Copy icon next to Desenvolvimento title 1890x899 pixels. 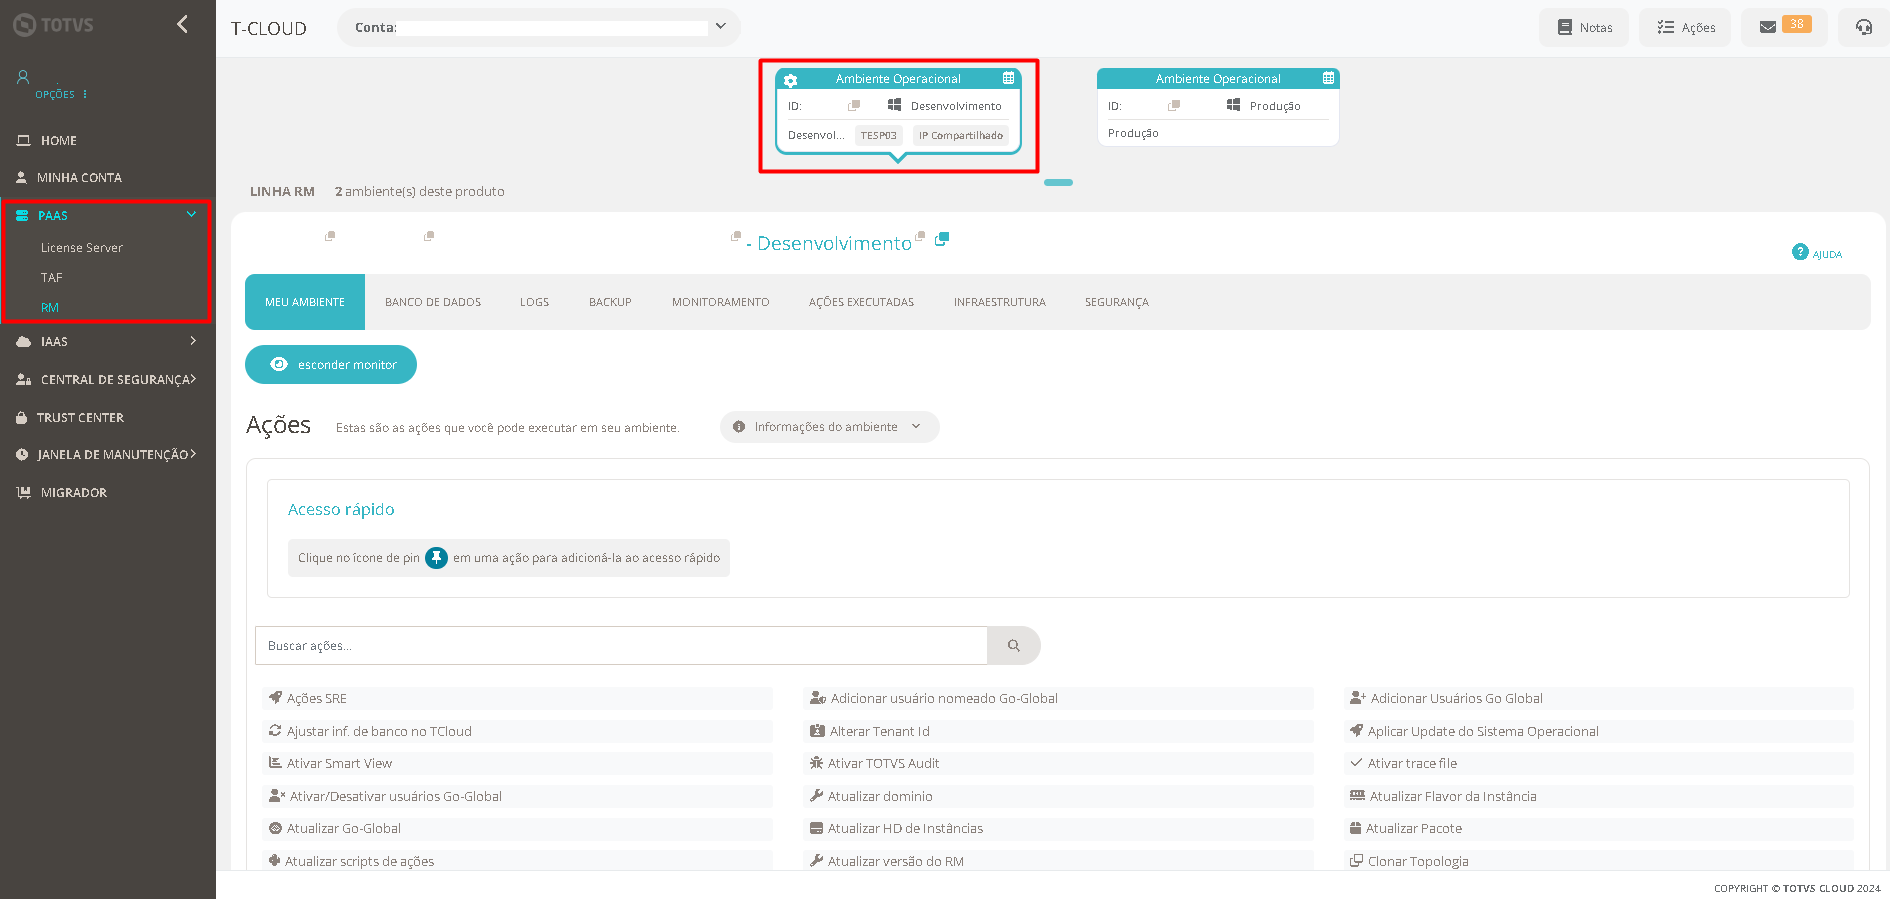[x=941, y=239]
